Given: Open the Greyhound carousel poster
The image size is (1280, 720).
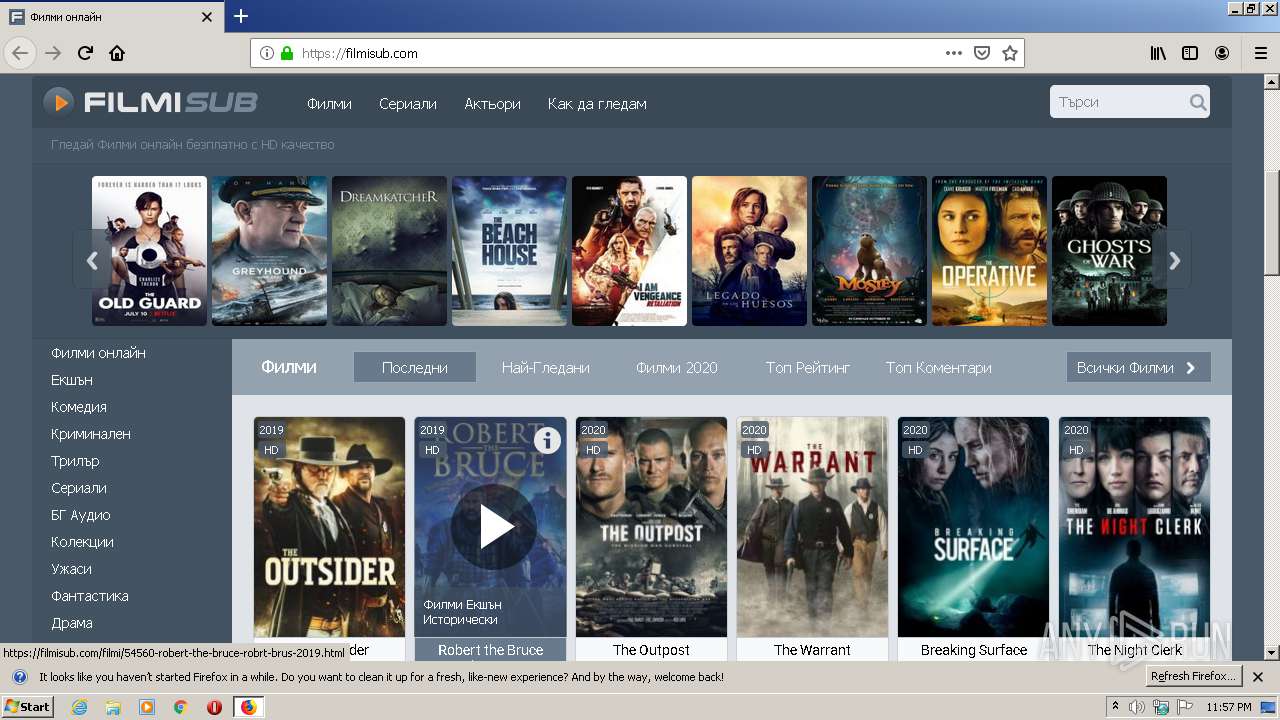Looking at the screenshot, I should click(270, 251).
